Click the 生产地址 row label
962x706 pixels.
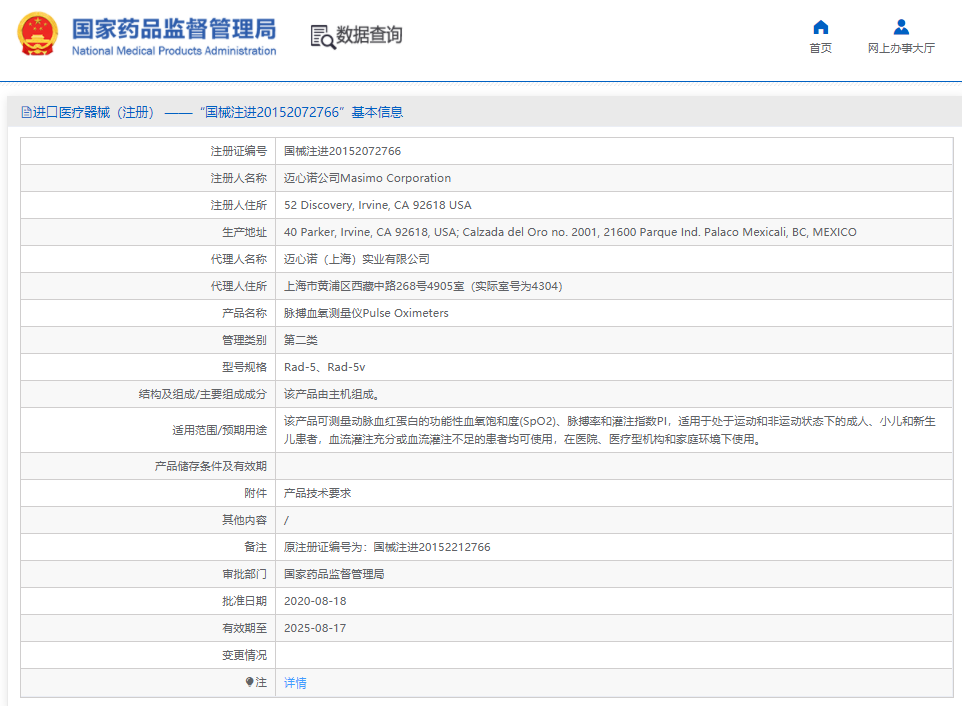pos(244,232)
